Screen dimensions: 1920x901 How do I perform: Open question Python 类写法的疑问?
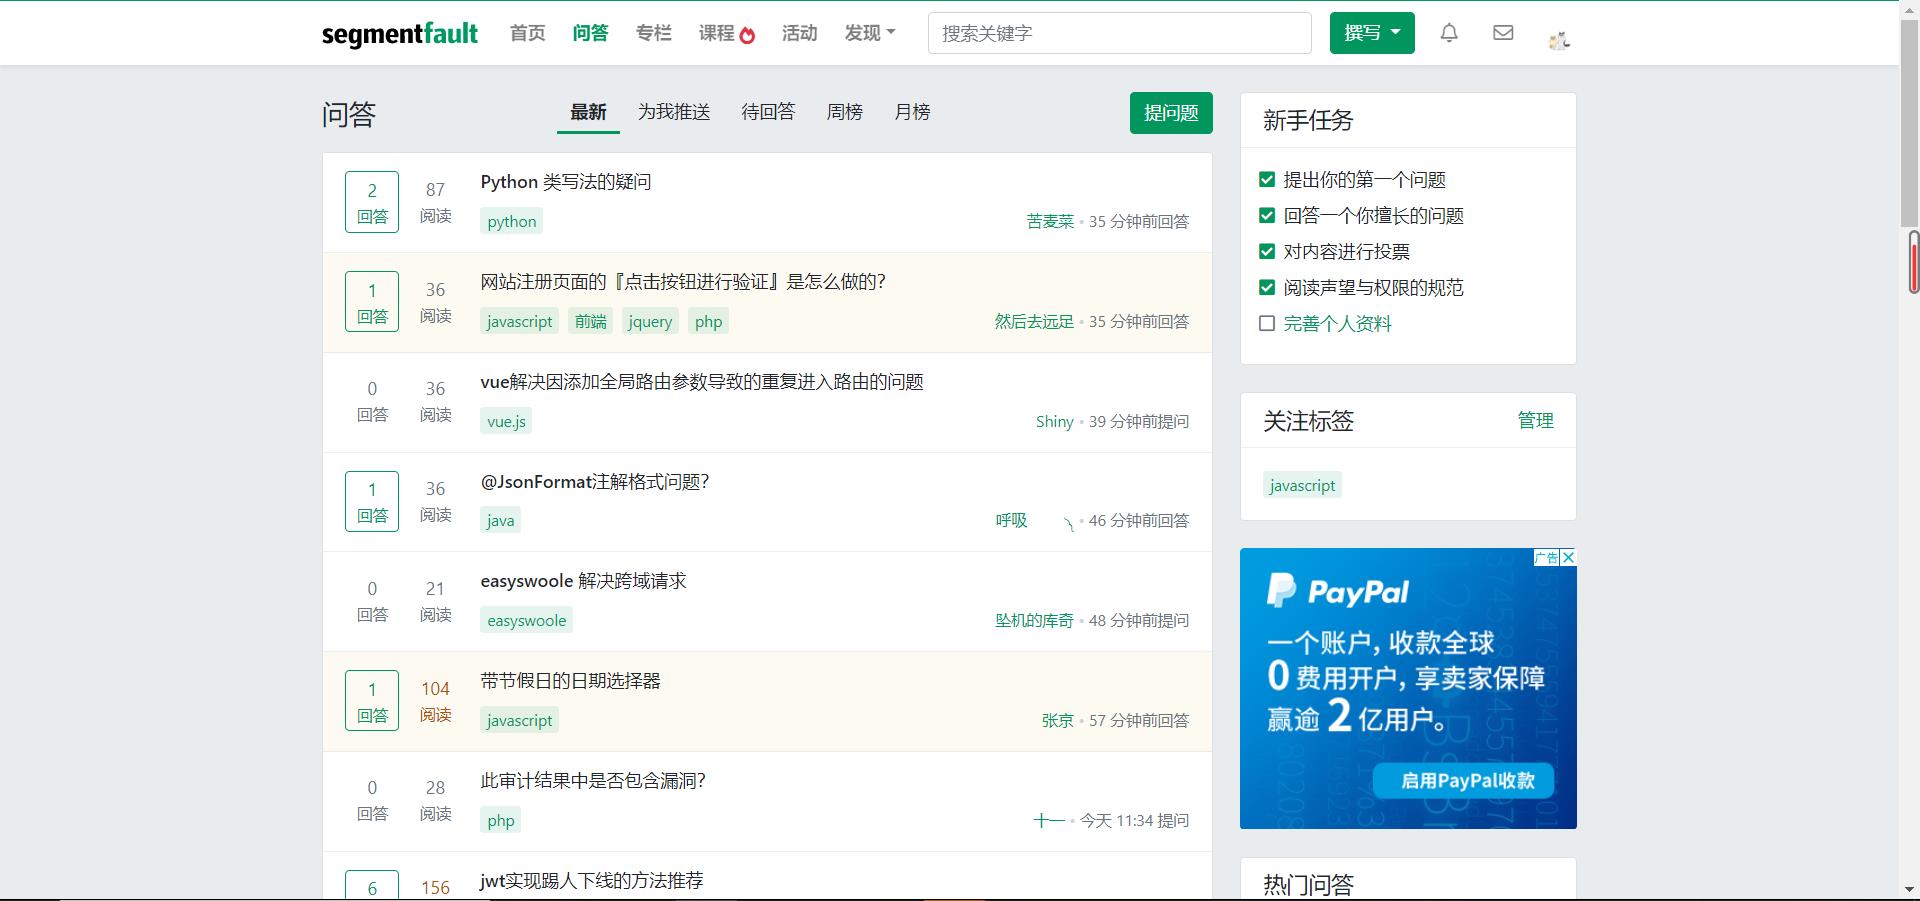tap(566, 182)
